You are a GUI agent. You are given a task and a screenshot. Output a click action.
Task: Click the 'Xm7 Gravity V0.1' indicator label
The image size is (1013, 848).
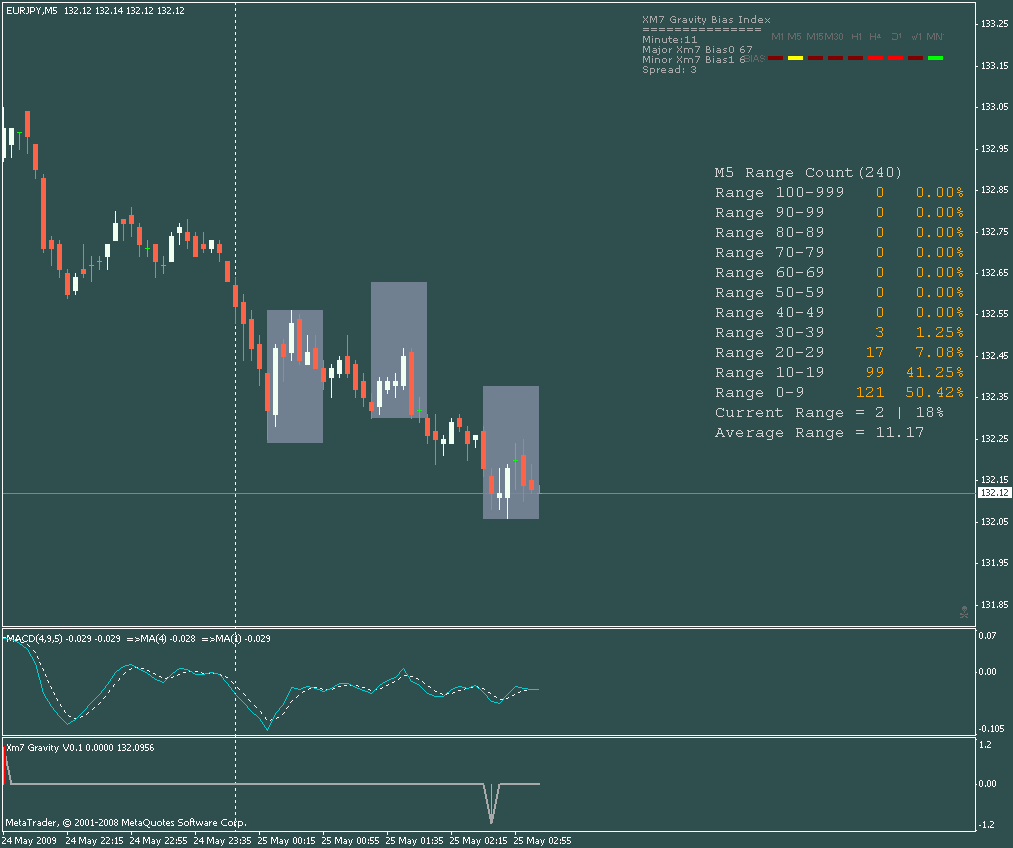(x=45, y=747)
